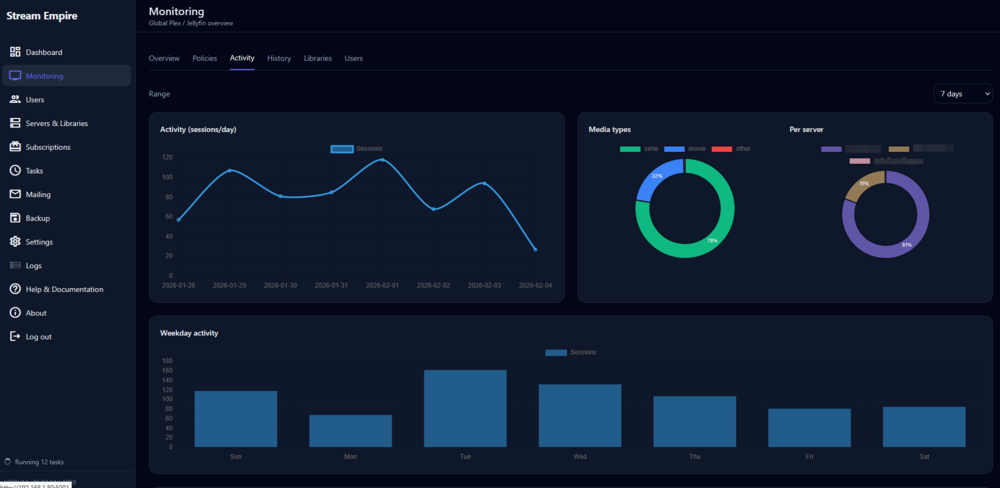Click the 2026-02-04 data point
The width and height of the screenshot is (1000, 488).
[x=535, y=249]
